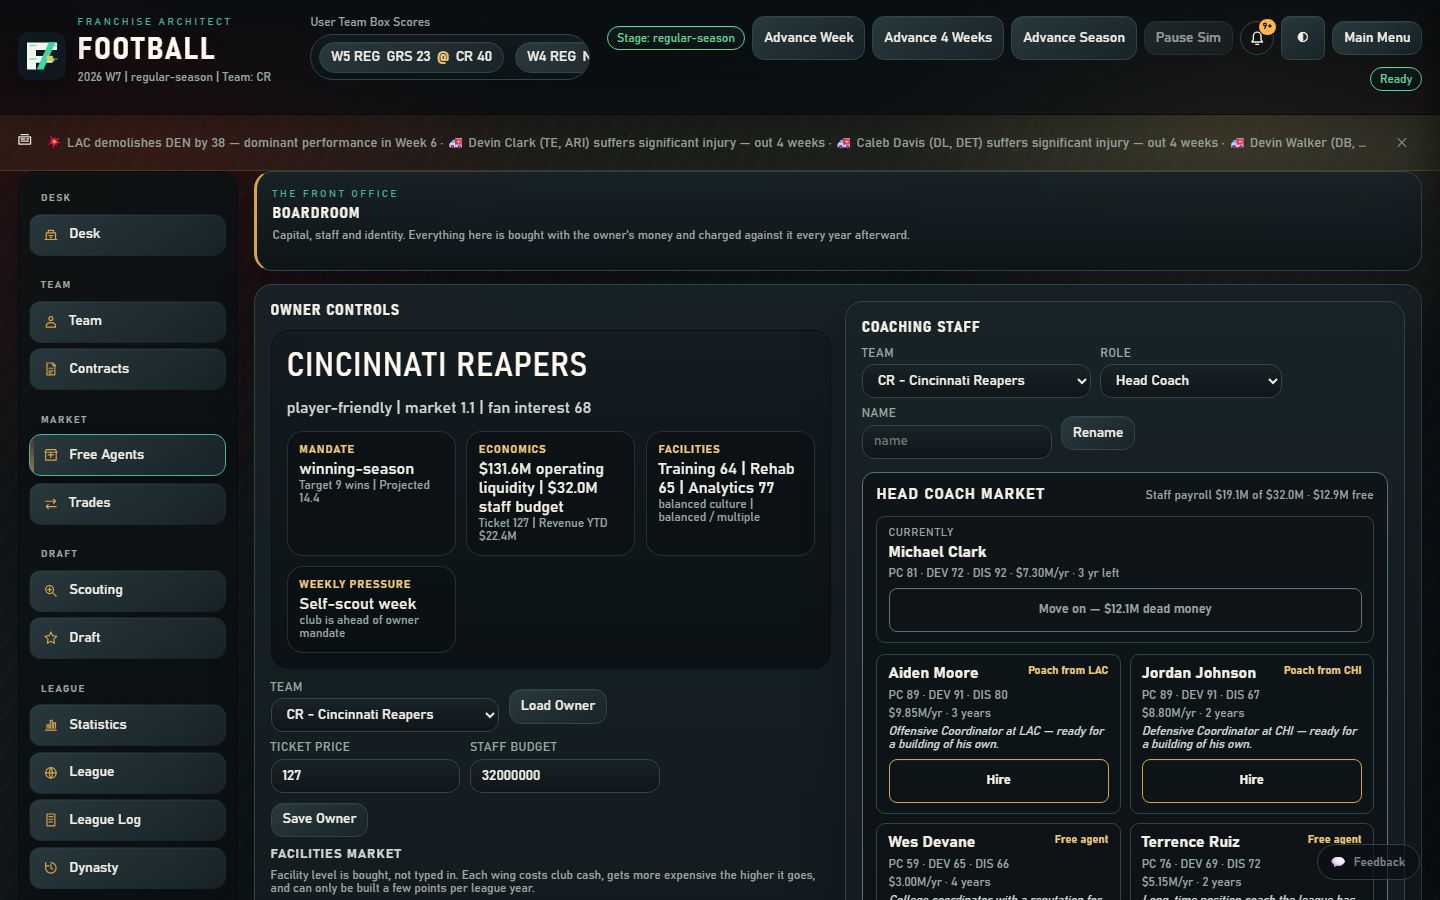Click the Feedback chat bubble icon

(x=1338, y=862)
